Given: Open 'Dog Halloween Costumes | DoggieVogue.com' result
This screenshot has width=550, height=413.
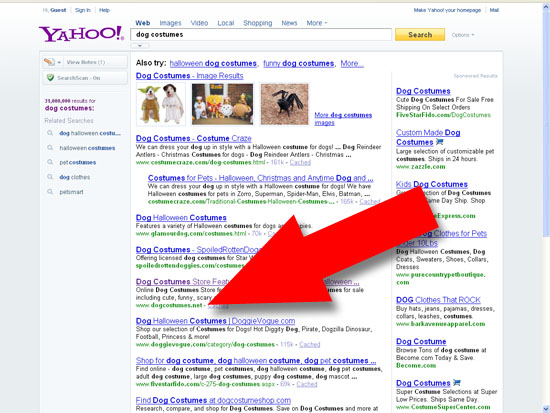Looking at the screenshot, I should tap(215, 321).
